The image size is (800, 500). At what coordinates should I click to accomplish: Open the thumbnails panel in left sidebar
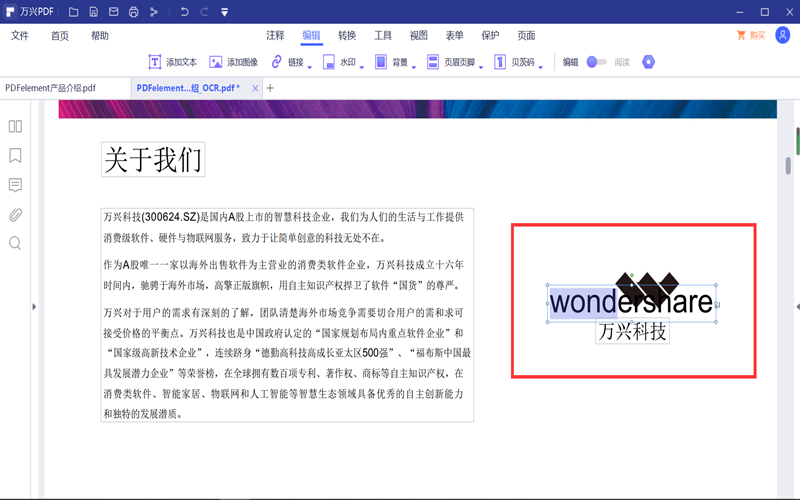[15, 127]
